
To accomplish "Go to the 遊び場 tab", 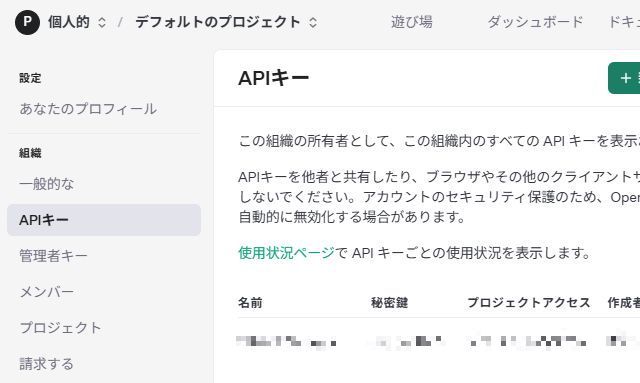I will [x=411, y=22].
